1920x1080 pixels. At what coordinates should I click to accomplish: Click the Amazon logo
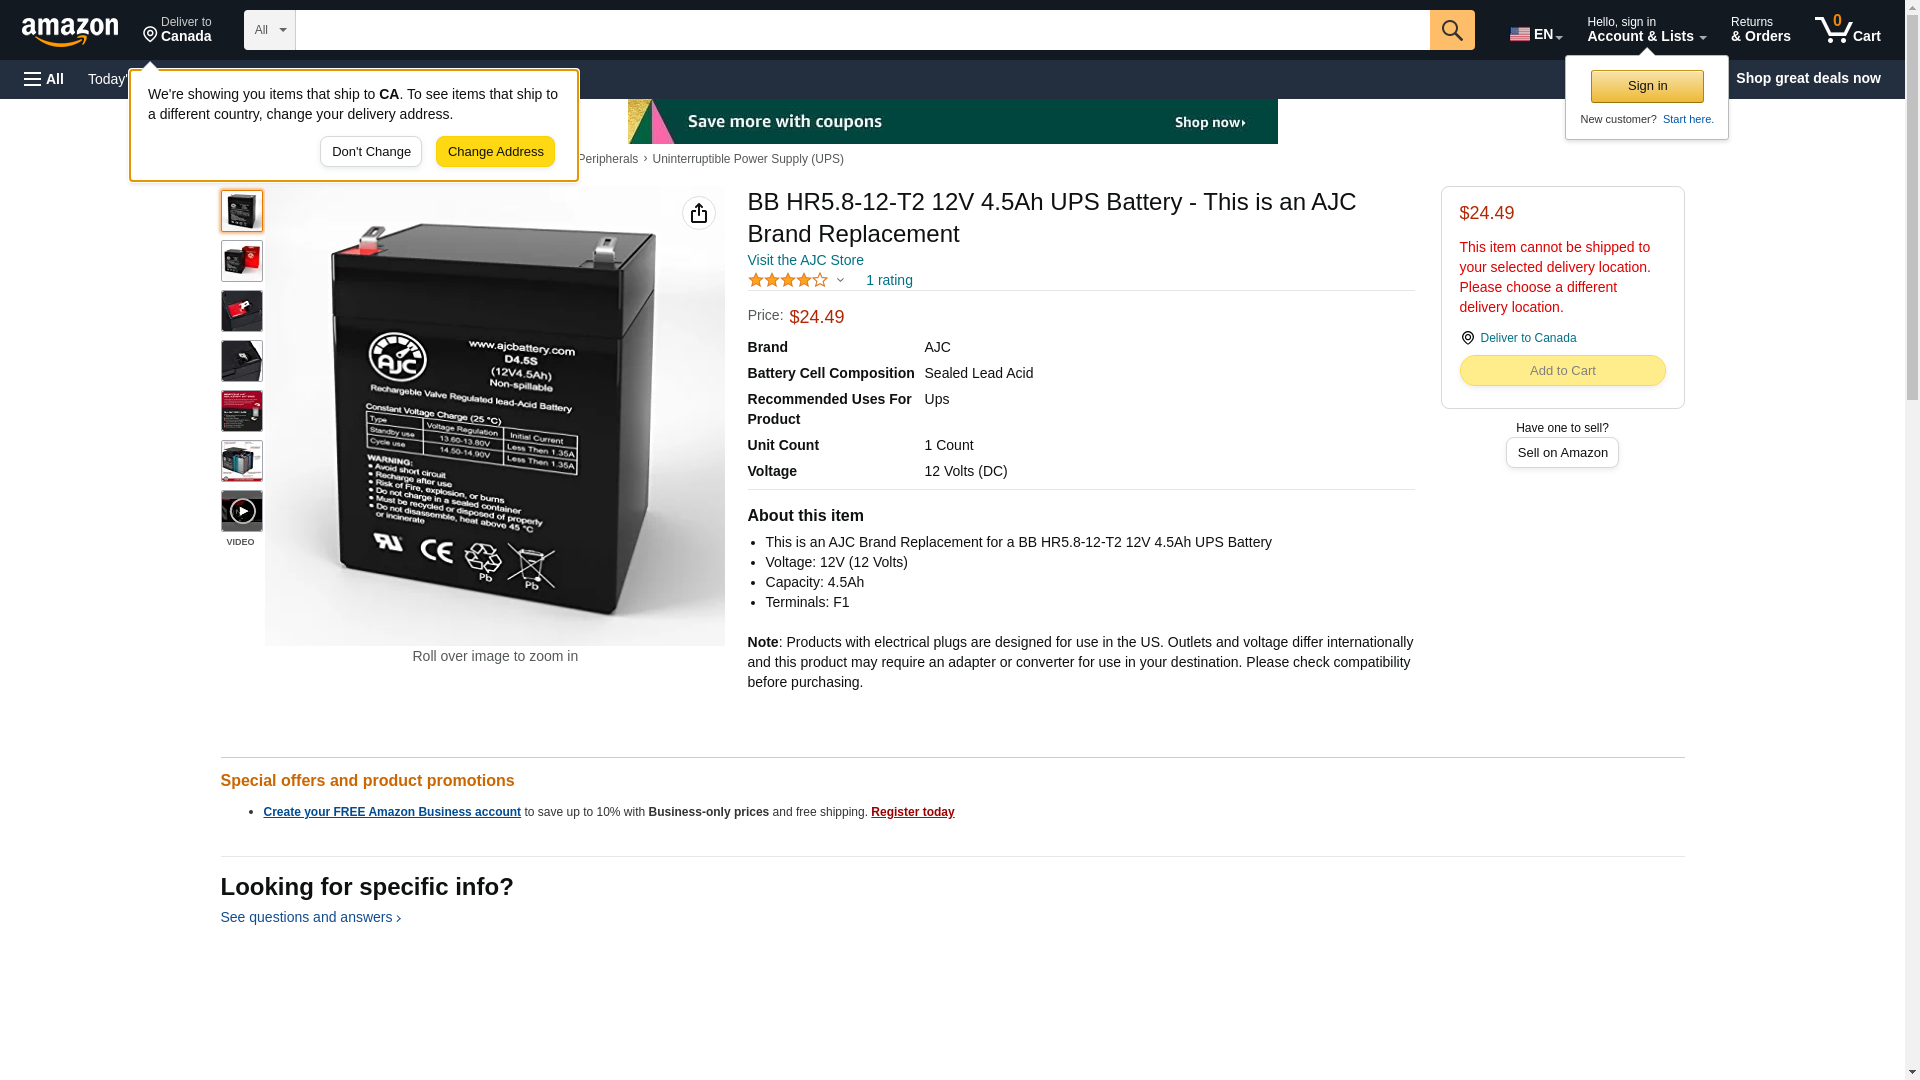point(70,32)
